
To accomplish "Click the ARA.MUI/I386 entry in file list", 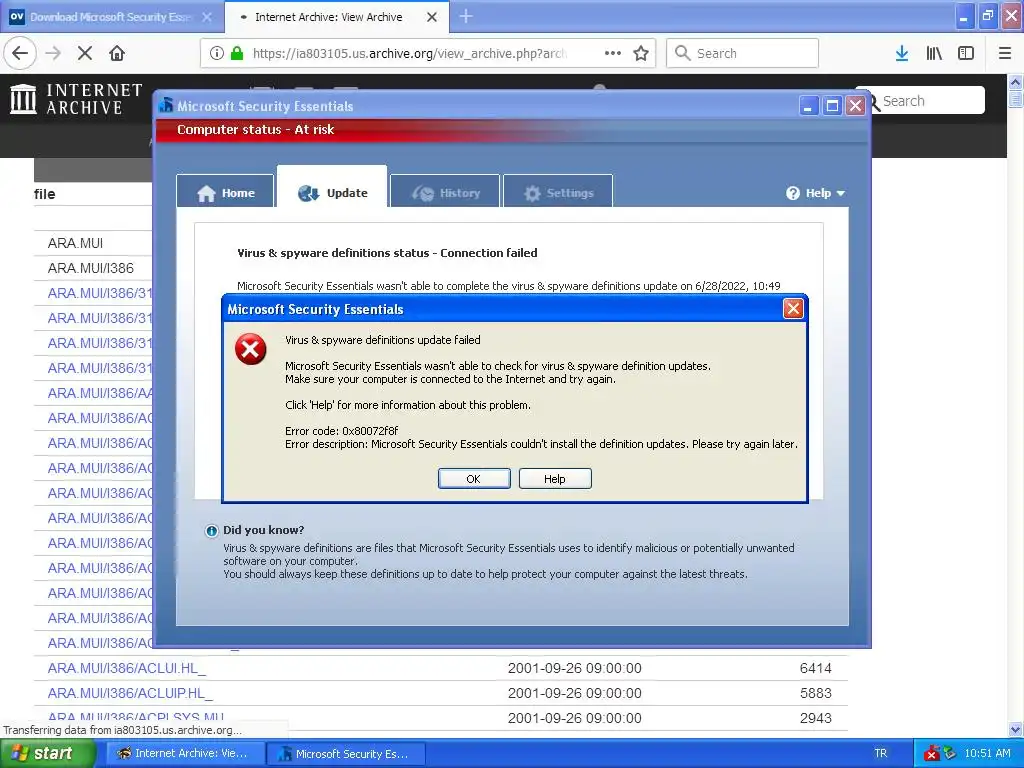I will (91, 268).
